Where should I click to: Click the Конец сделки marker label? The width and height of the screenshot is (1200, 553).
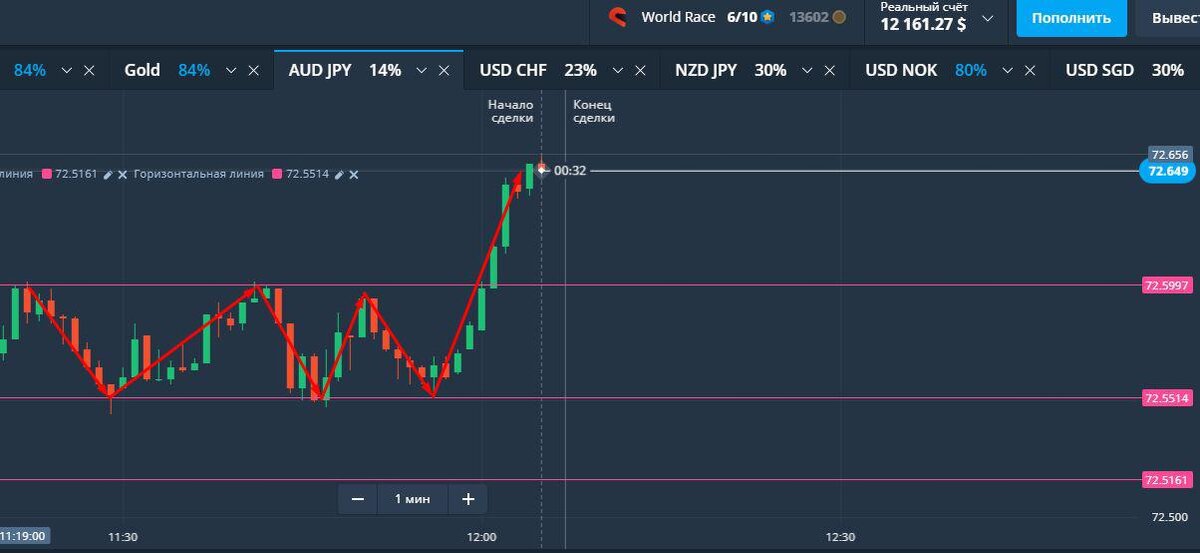594,111
